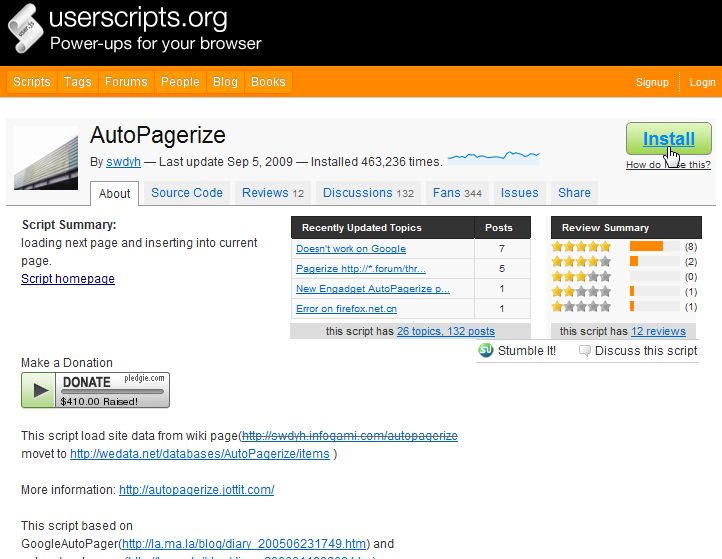This screenshot has height=559, width=722.
Task: Click the four-star rating row stars
Action: click(581, 262)
